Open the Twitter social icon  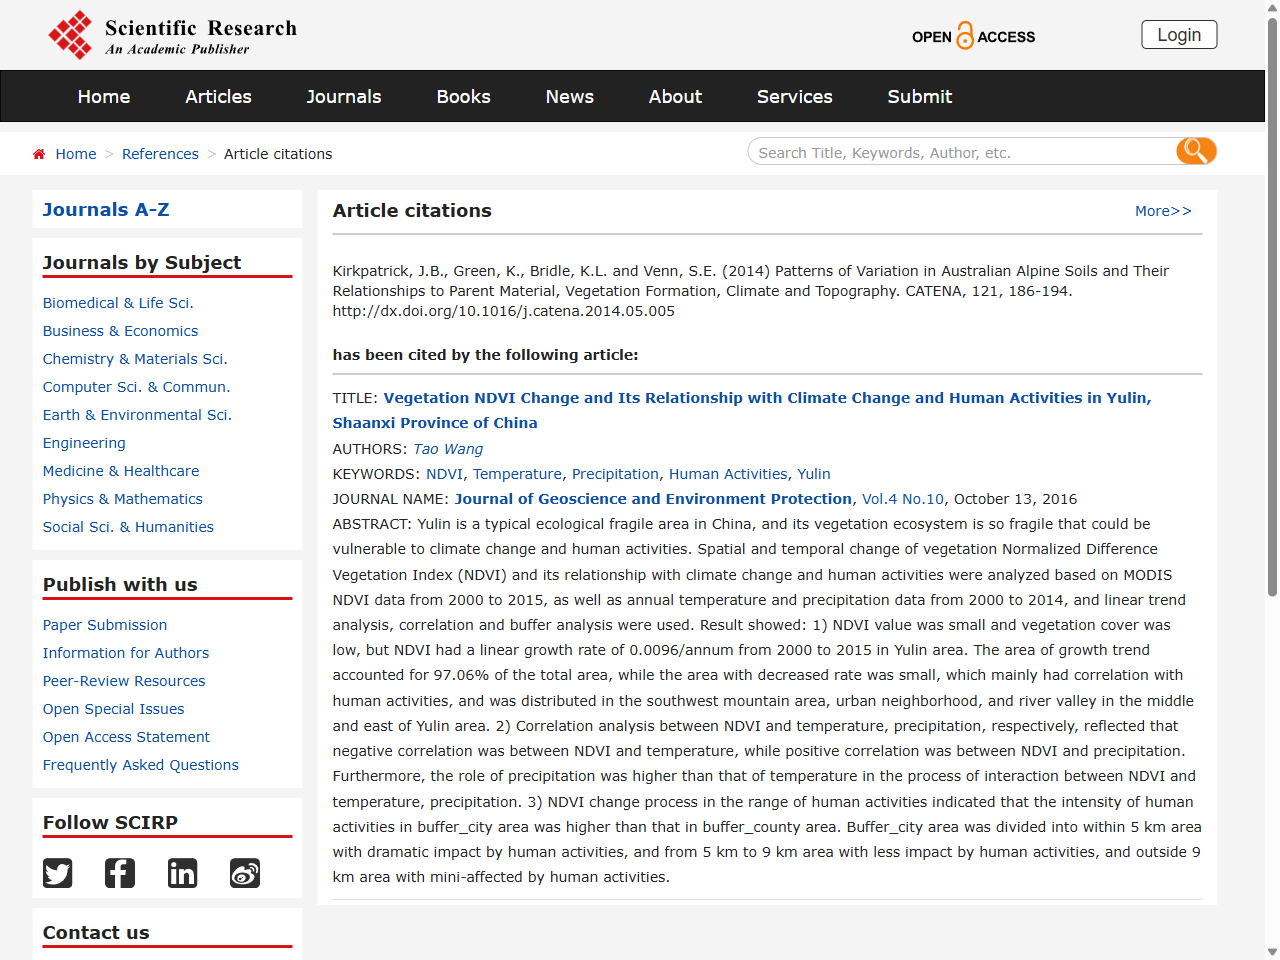58,873
